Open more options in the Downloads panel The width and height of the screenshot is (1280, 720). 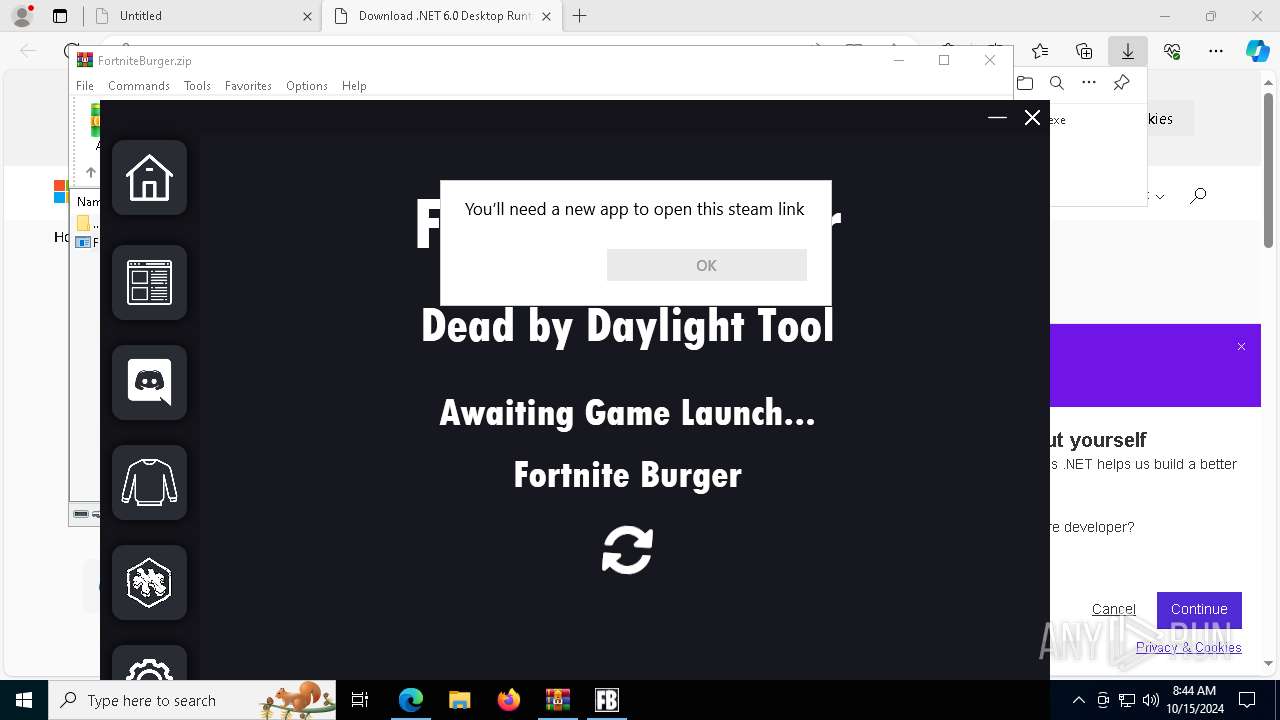point(1089,83)
